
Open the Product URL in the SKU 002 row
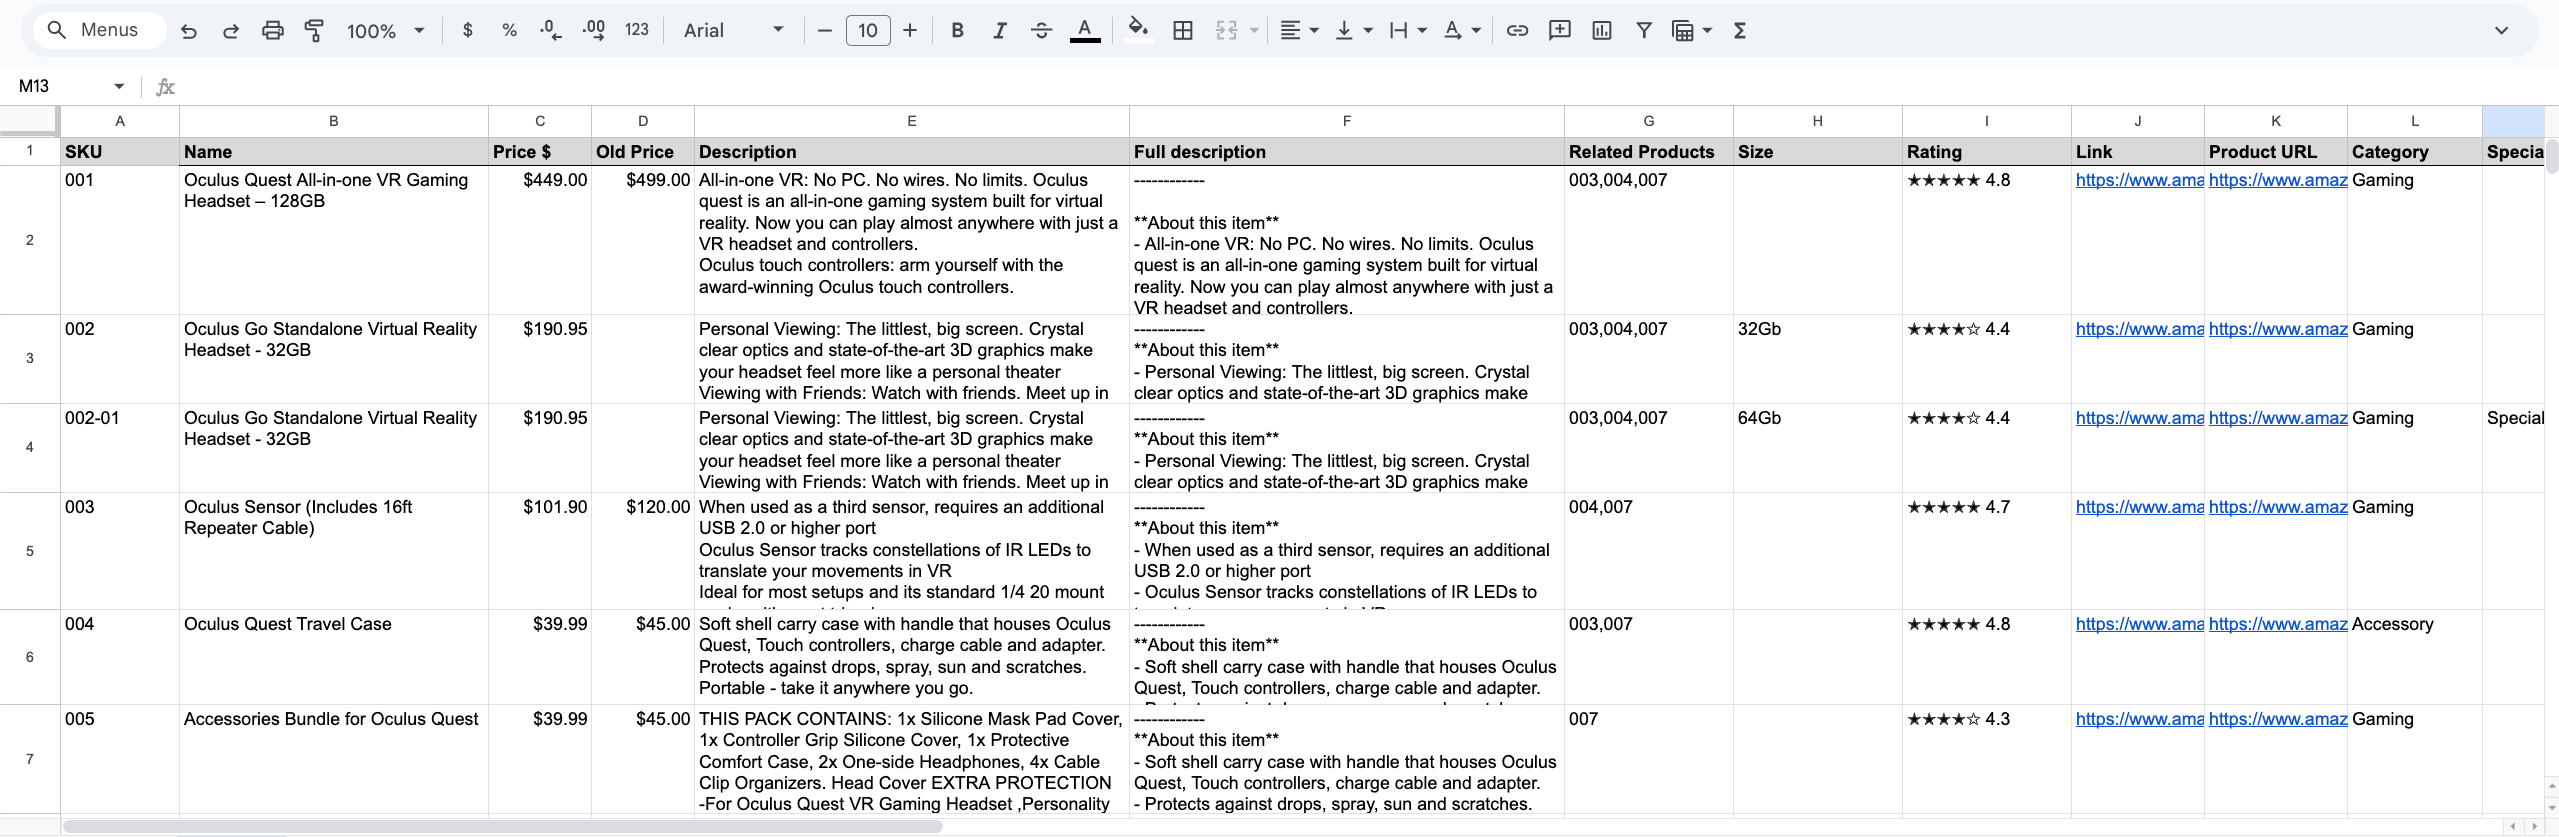(x=2278, y=329)
